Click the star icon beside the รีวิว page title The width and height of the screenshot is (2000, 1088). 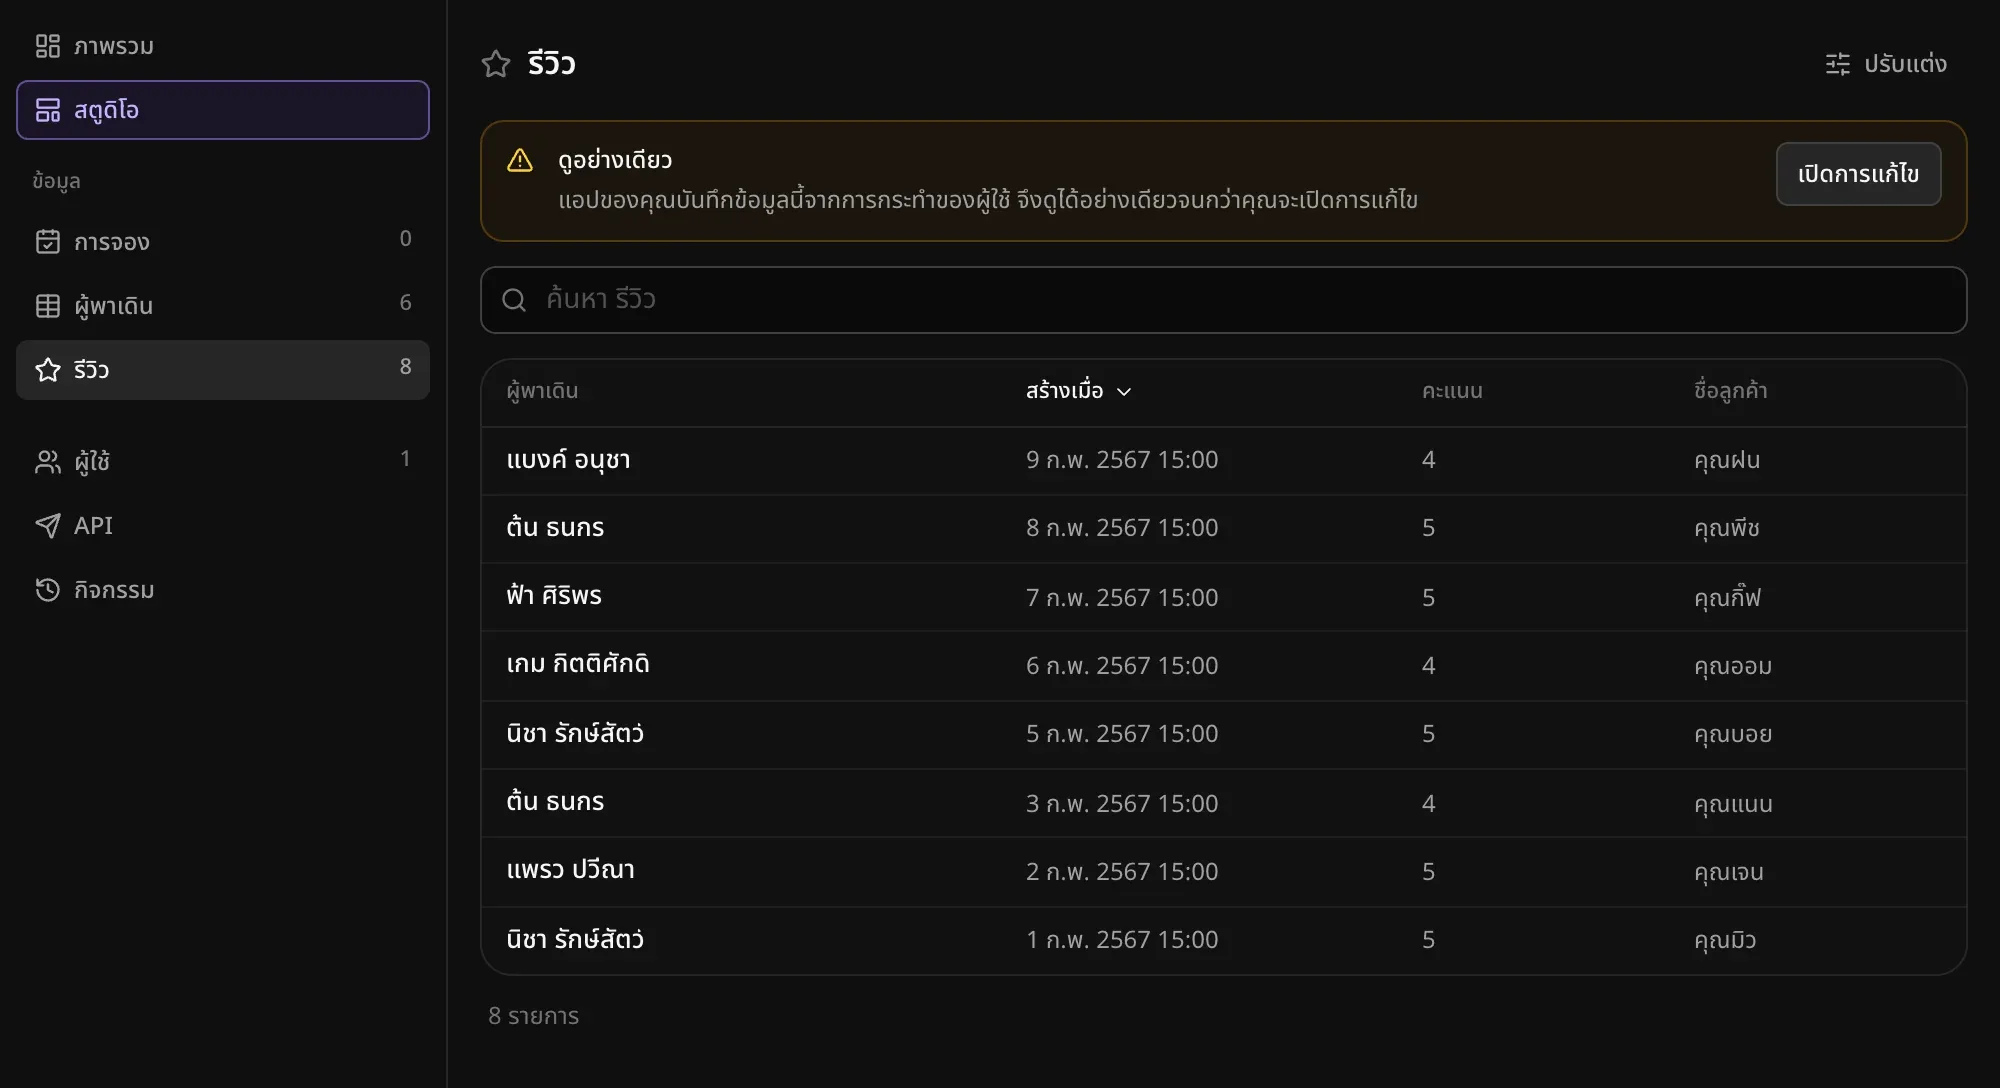pyautogui.click(x=496, y=64)
